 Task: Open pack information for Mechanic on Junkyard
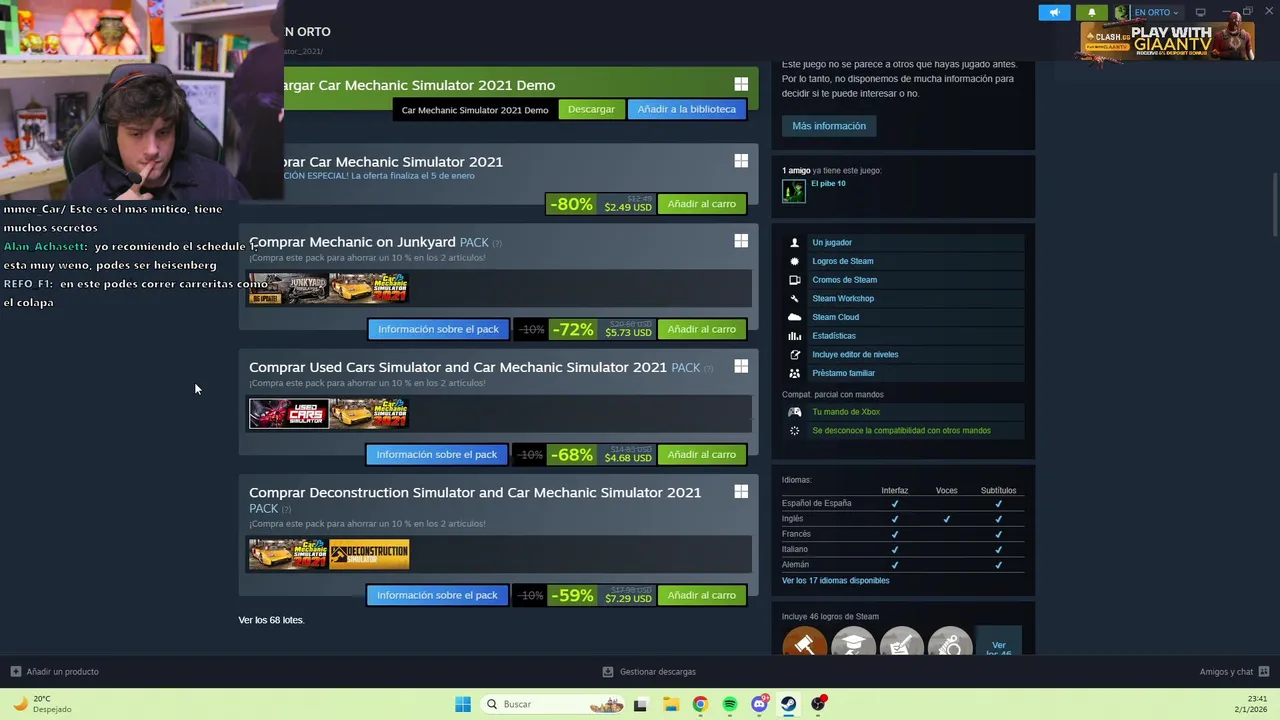click(x=438, y=329)
